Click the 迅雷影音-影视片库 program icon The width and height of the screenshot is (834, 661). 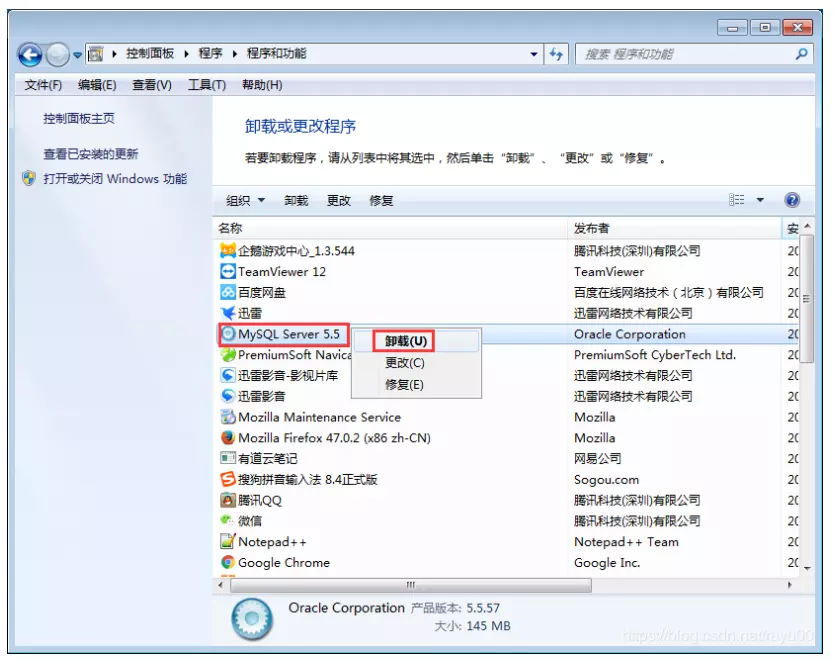(x=228, y=375)
